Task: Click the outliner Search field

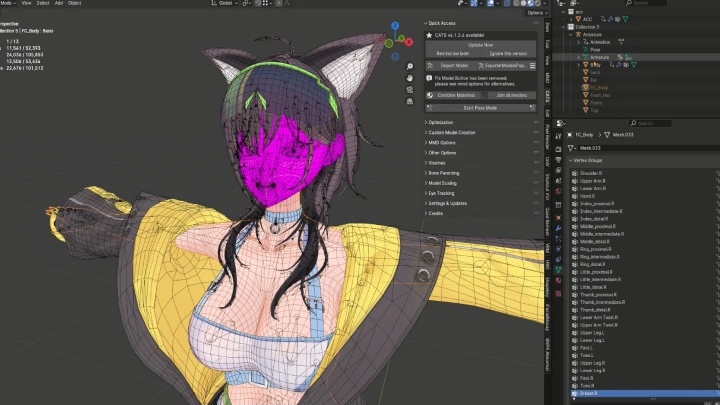Action: tap(646, 3)
